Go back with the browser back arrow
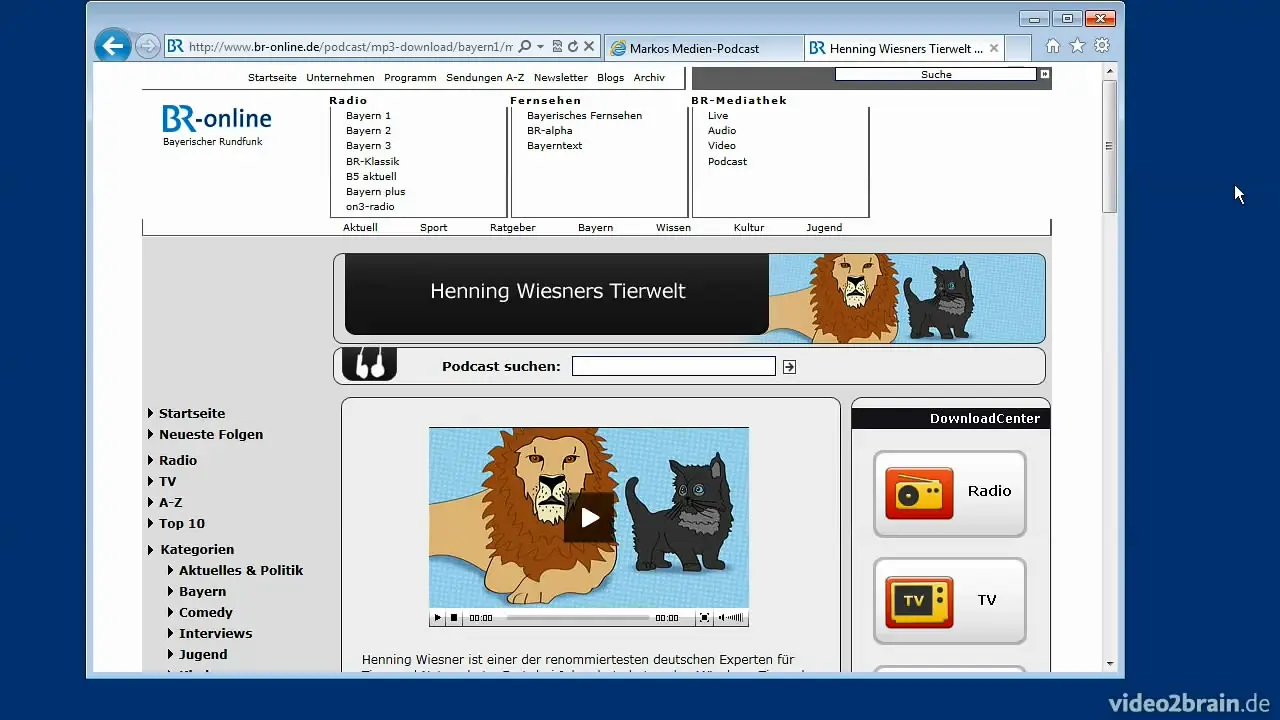Viewport: 1280px width, 720px height. pos(113,45)
